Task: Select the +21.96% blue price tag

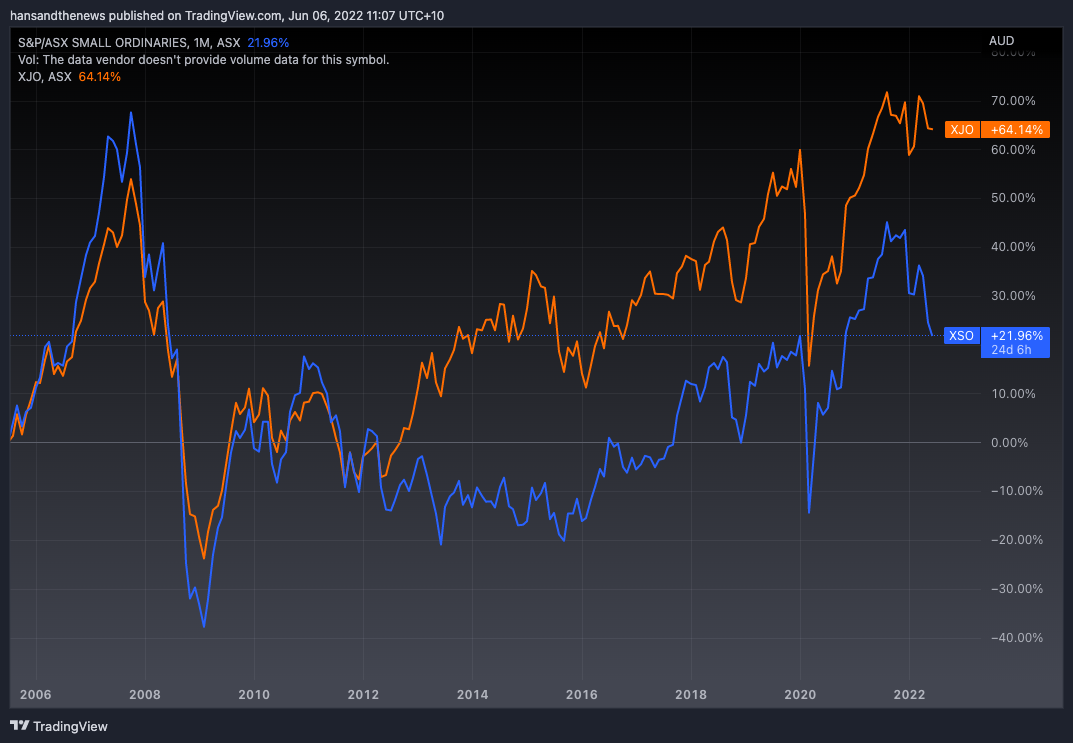Action: (1015, 336)
